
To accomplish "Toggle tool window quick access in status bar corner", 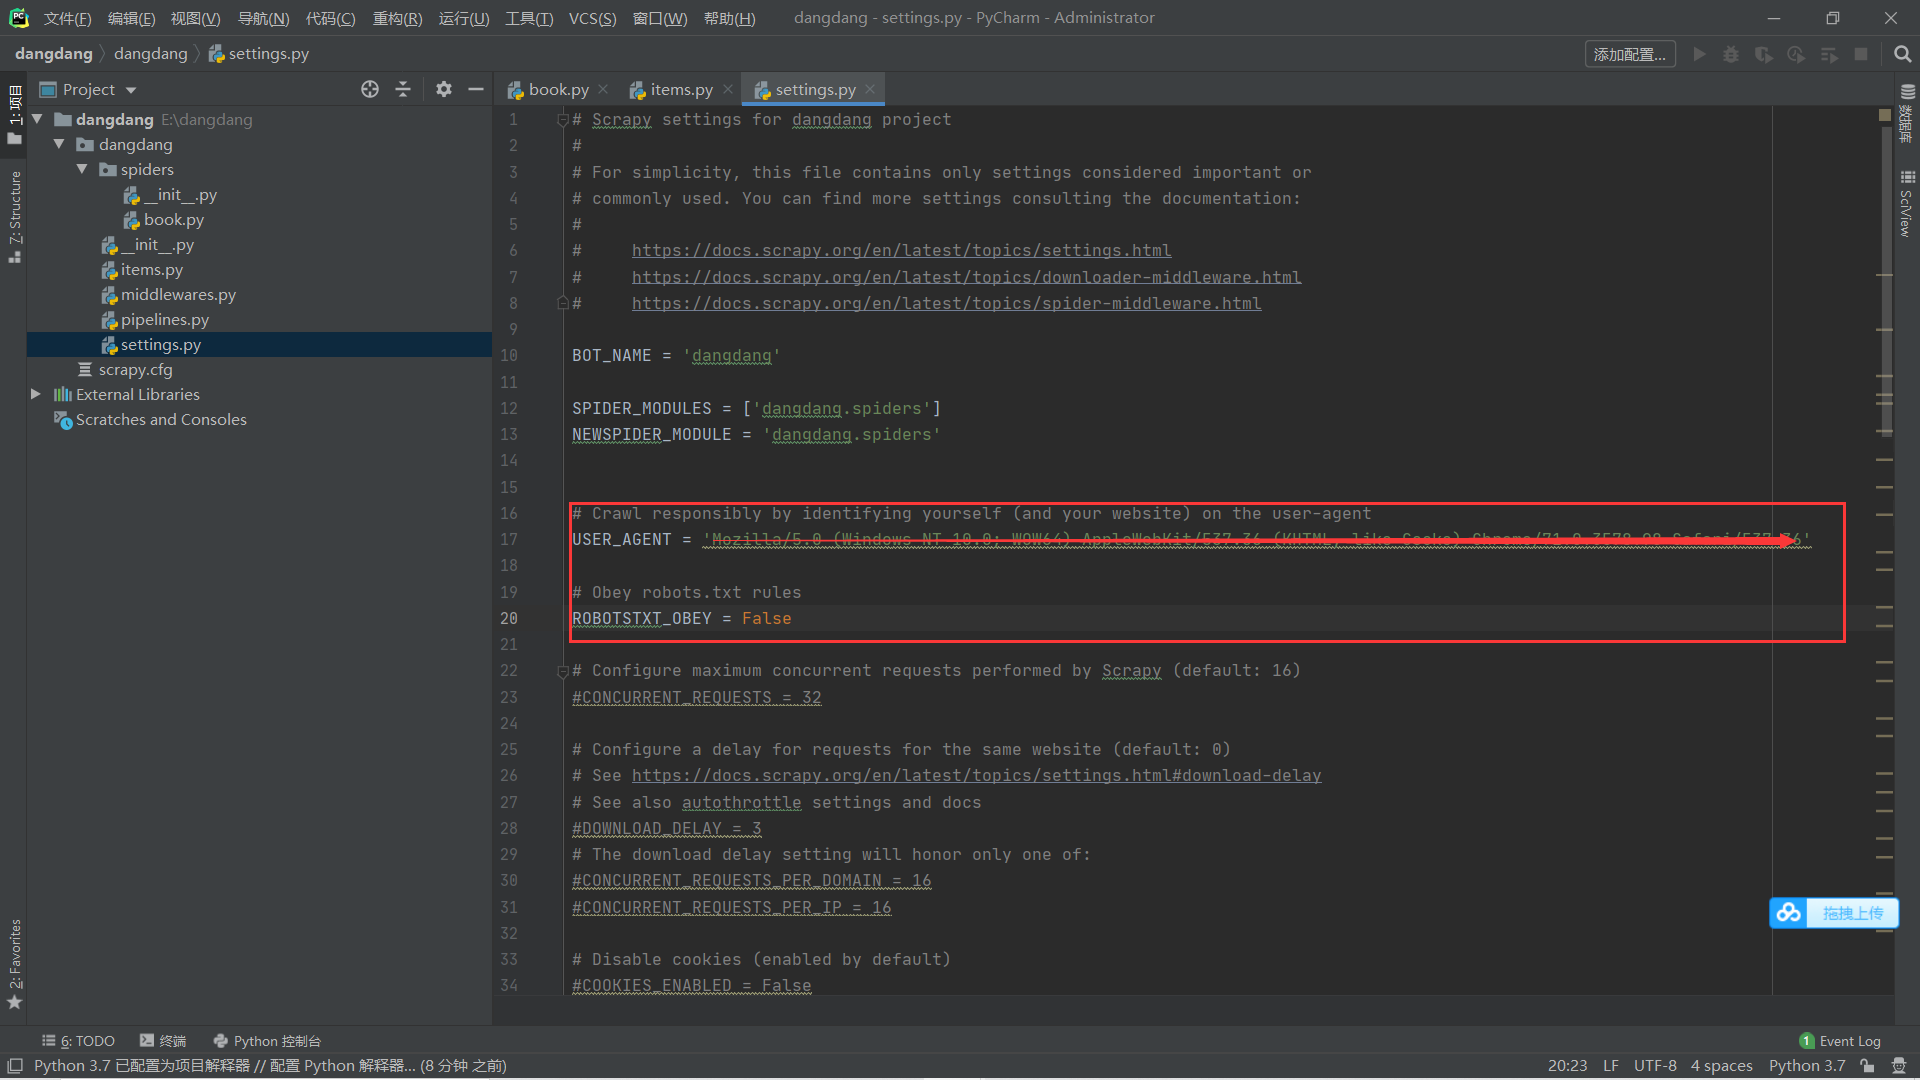I will click(15, 1066).
